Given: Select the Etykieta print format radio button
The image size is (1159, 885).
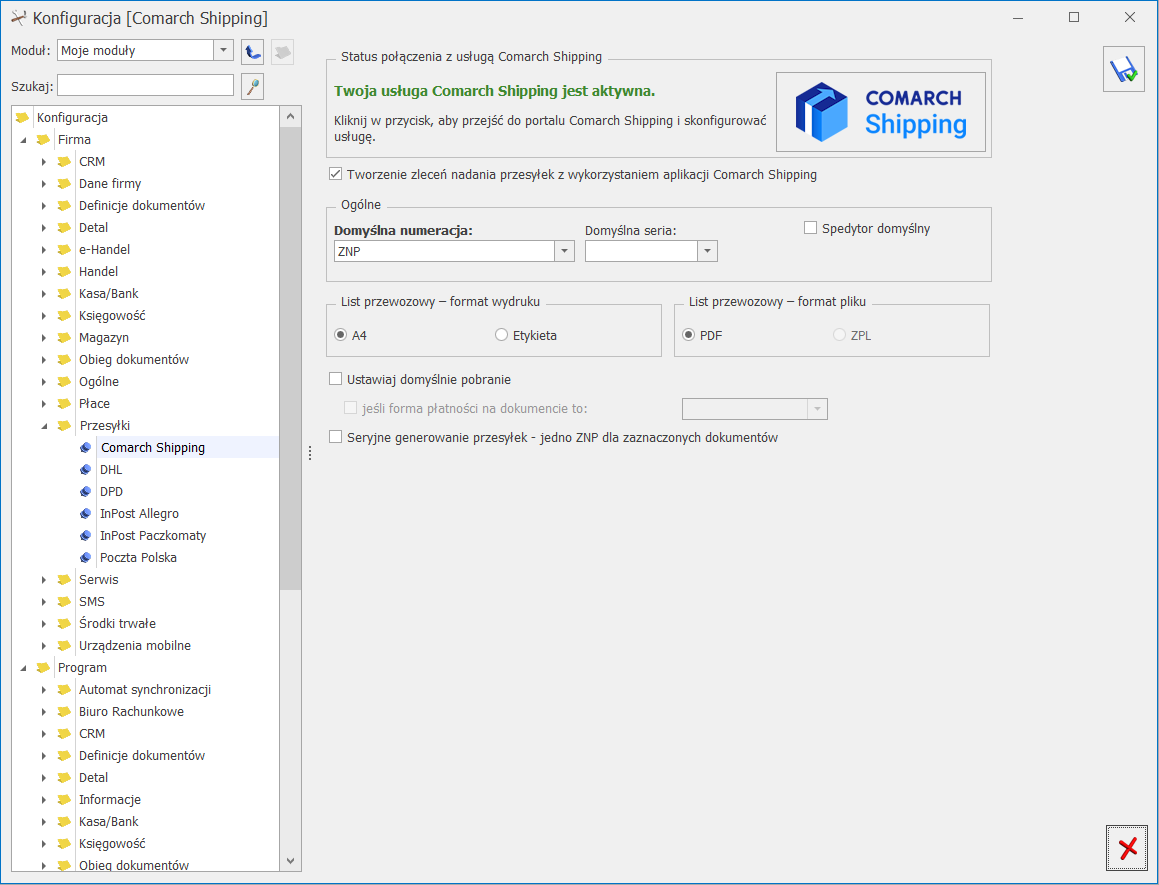Looking at the screenshot, I should (x=501, y=335).
